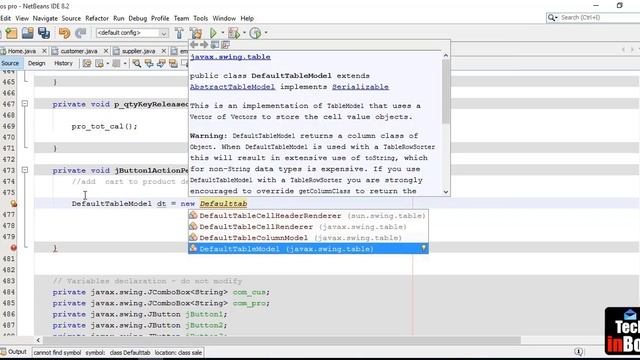640x360 pixels.
Task: Open the default config combo box
Action: point(132,33)
